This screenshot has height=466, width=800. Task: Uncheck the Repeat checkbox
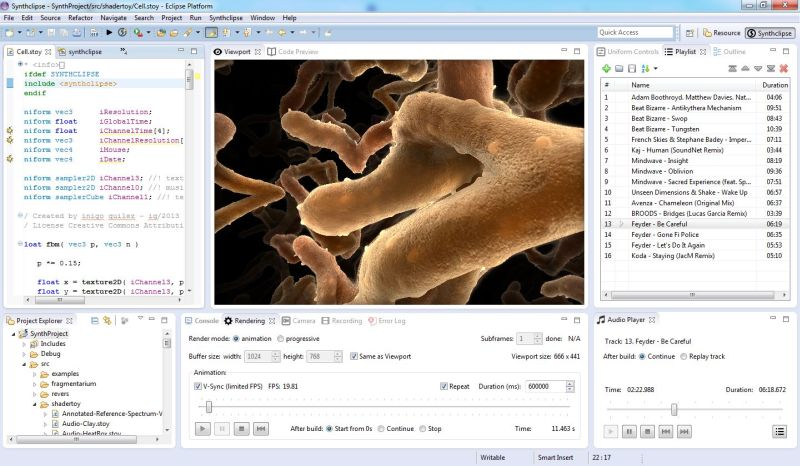[445, 385]
